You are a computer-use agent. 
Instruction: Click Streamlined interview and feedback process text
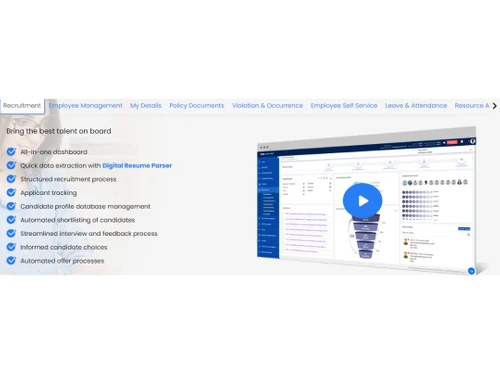[89, 234]
